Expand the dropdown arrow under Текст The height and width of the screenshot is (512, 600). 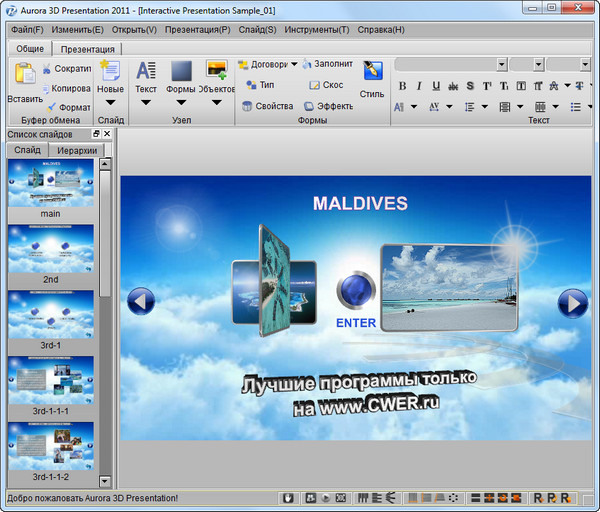(146, 102)
